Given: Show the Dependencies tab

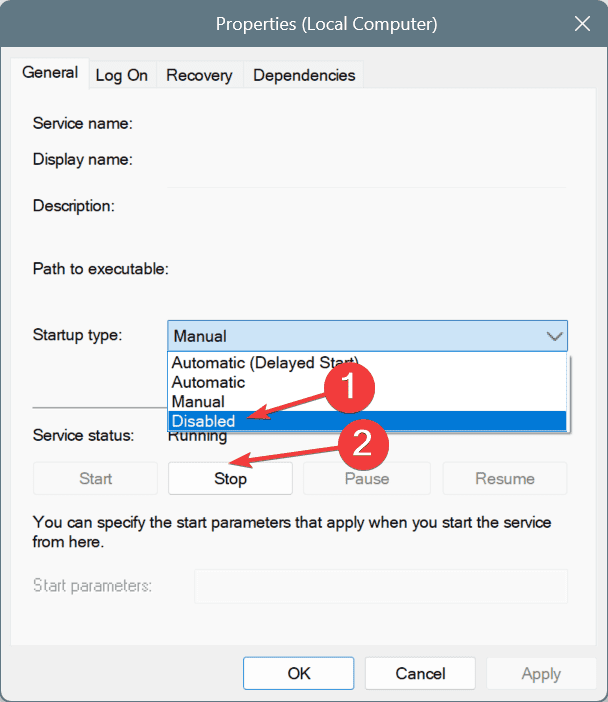Looking at the screenshot, I should (x=304, y=75).
